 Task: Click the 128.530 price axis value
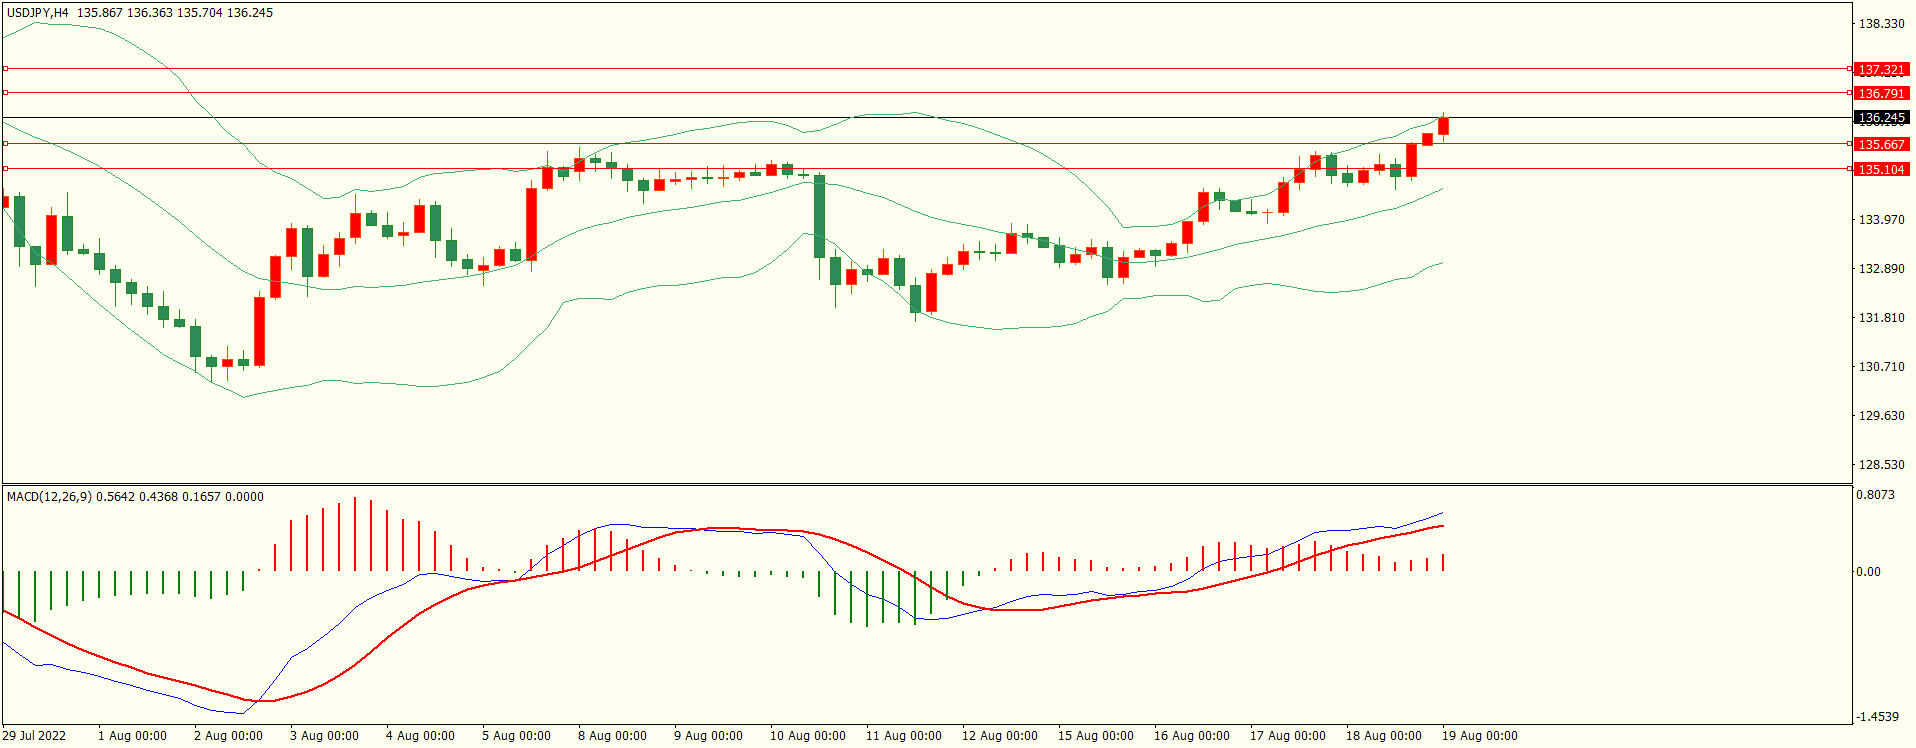pos(1881,465)
